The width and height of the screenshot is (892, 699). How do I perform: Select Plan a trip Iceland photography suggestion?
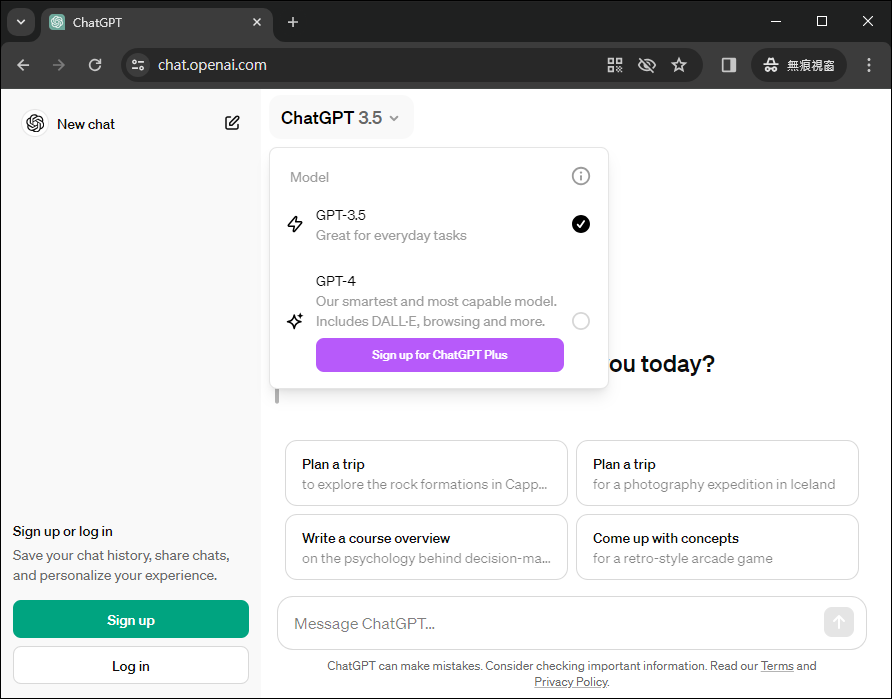tap(717, 473)
